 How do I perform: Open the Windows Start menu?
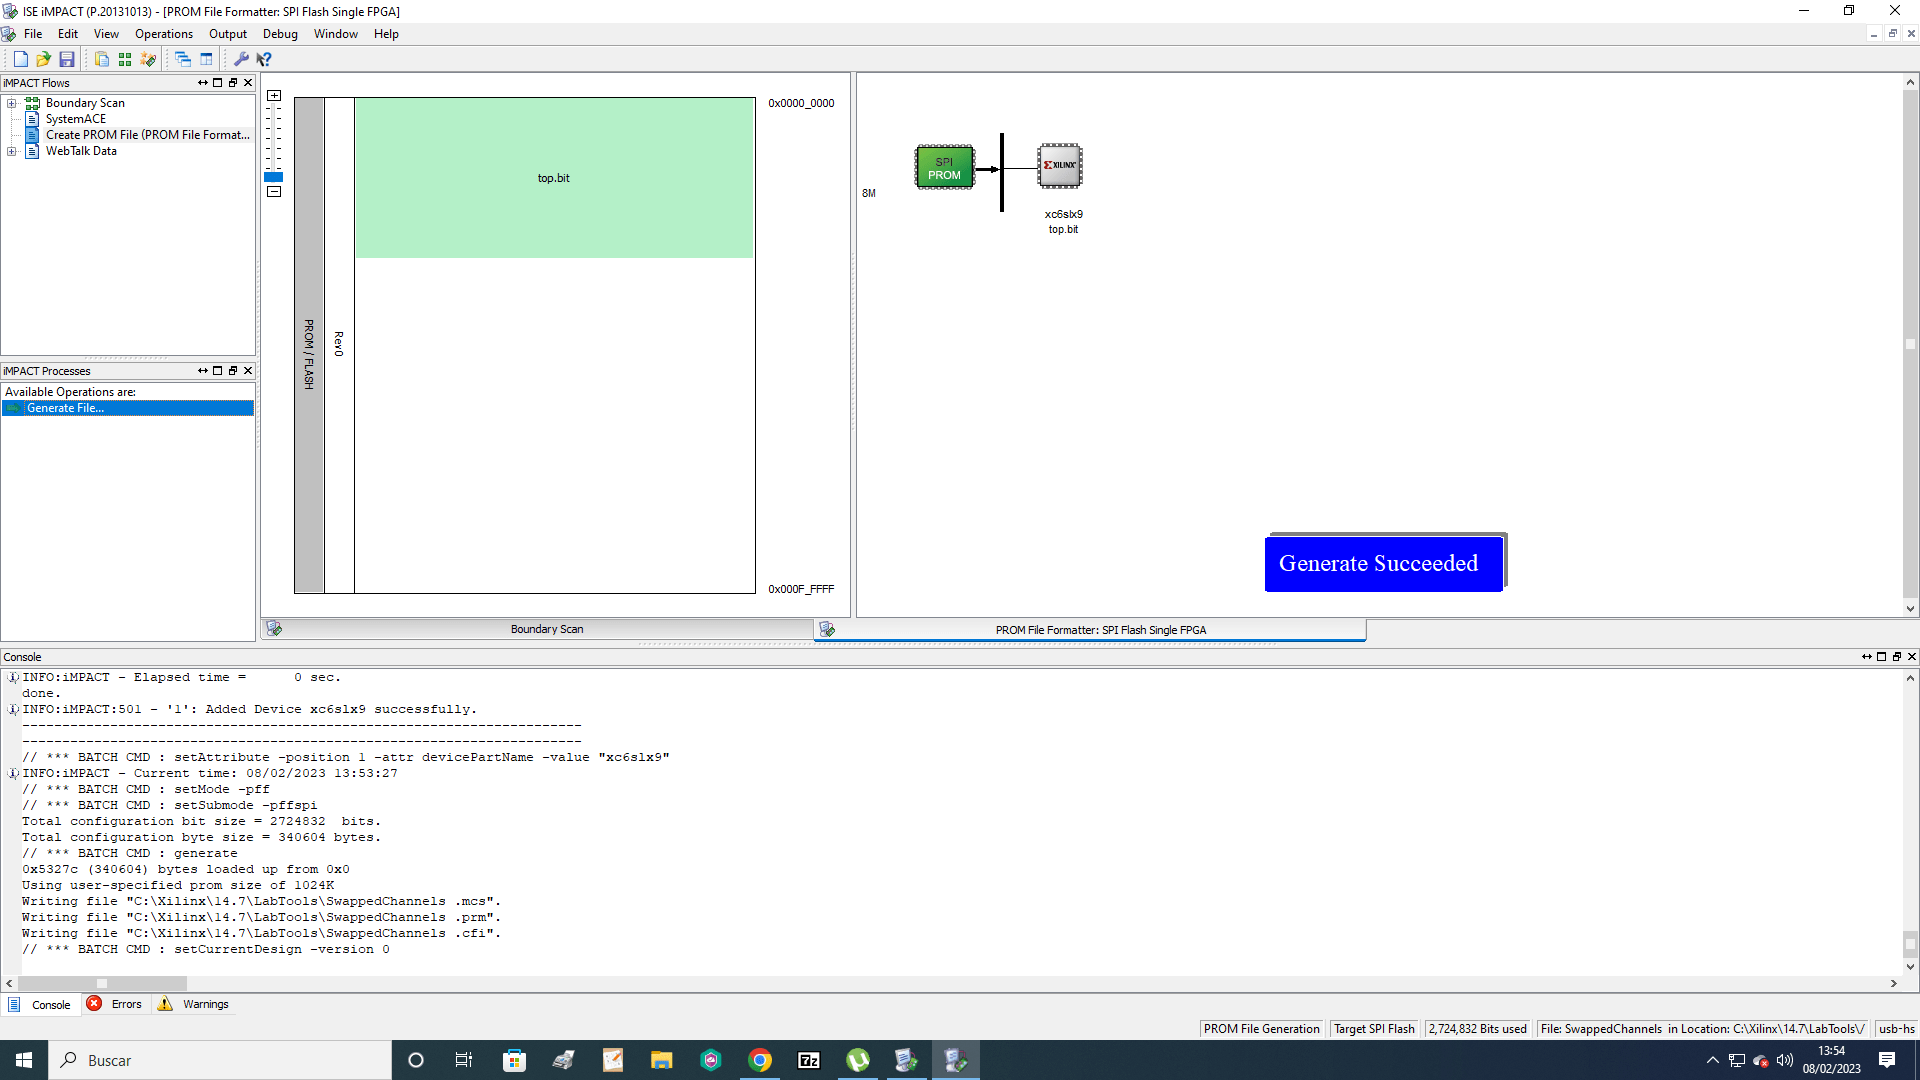point(24,1060)
